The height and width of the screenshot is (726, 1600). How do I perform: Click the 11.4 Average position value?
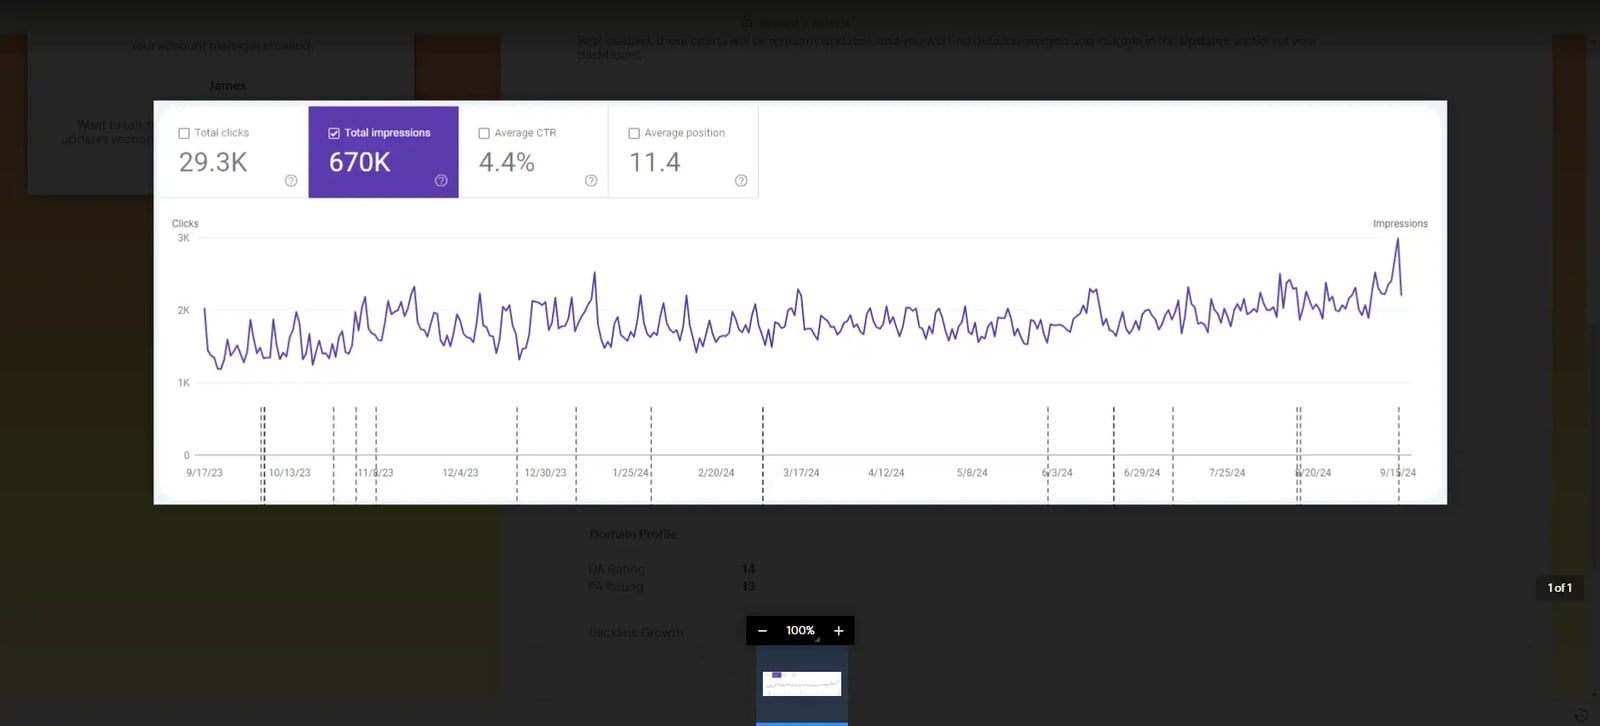coord(655,162)
